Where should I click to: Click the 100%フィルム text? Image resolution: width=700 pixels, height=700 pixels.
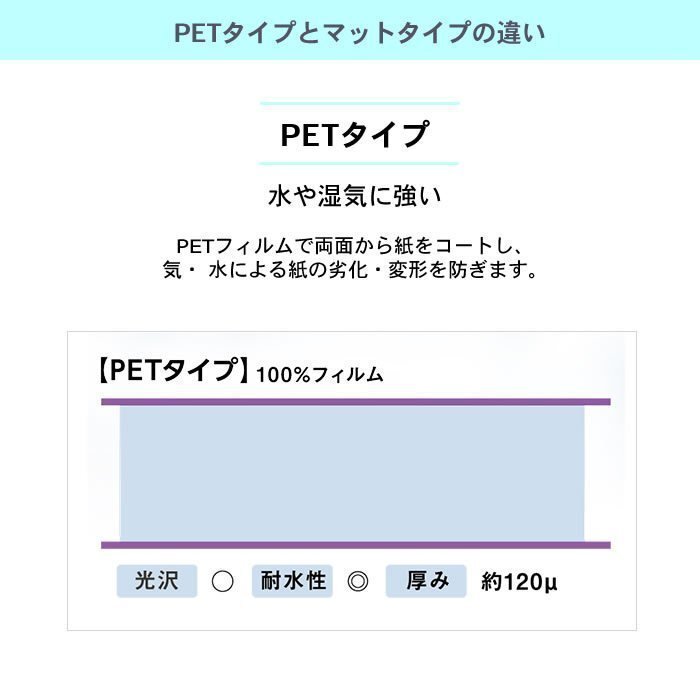coord(319,375)
